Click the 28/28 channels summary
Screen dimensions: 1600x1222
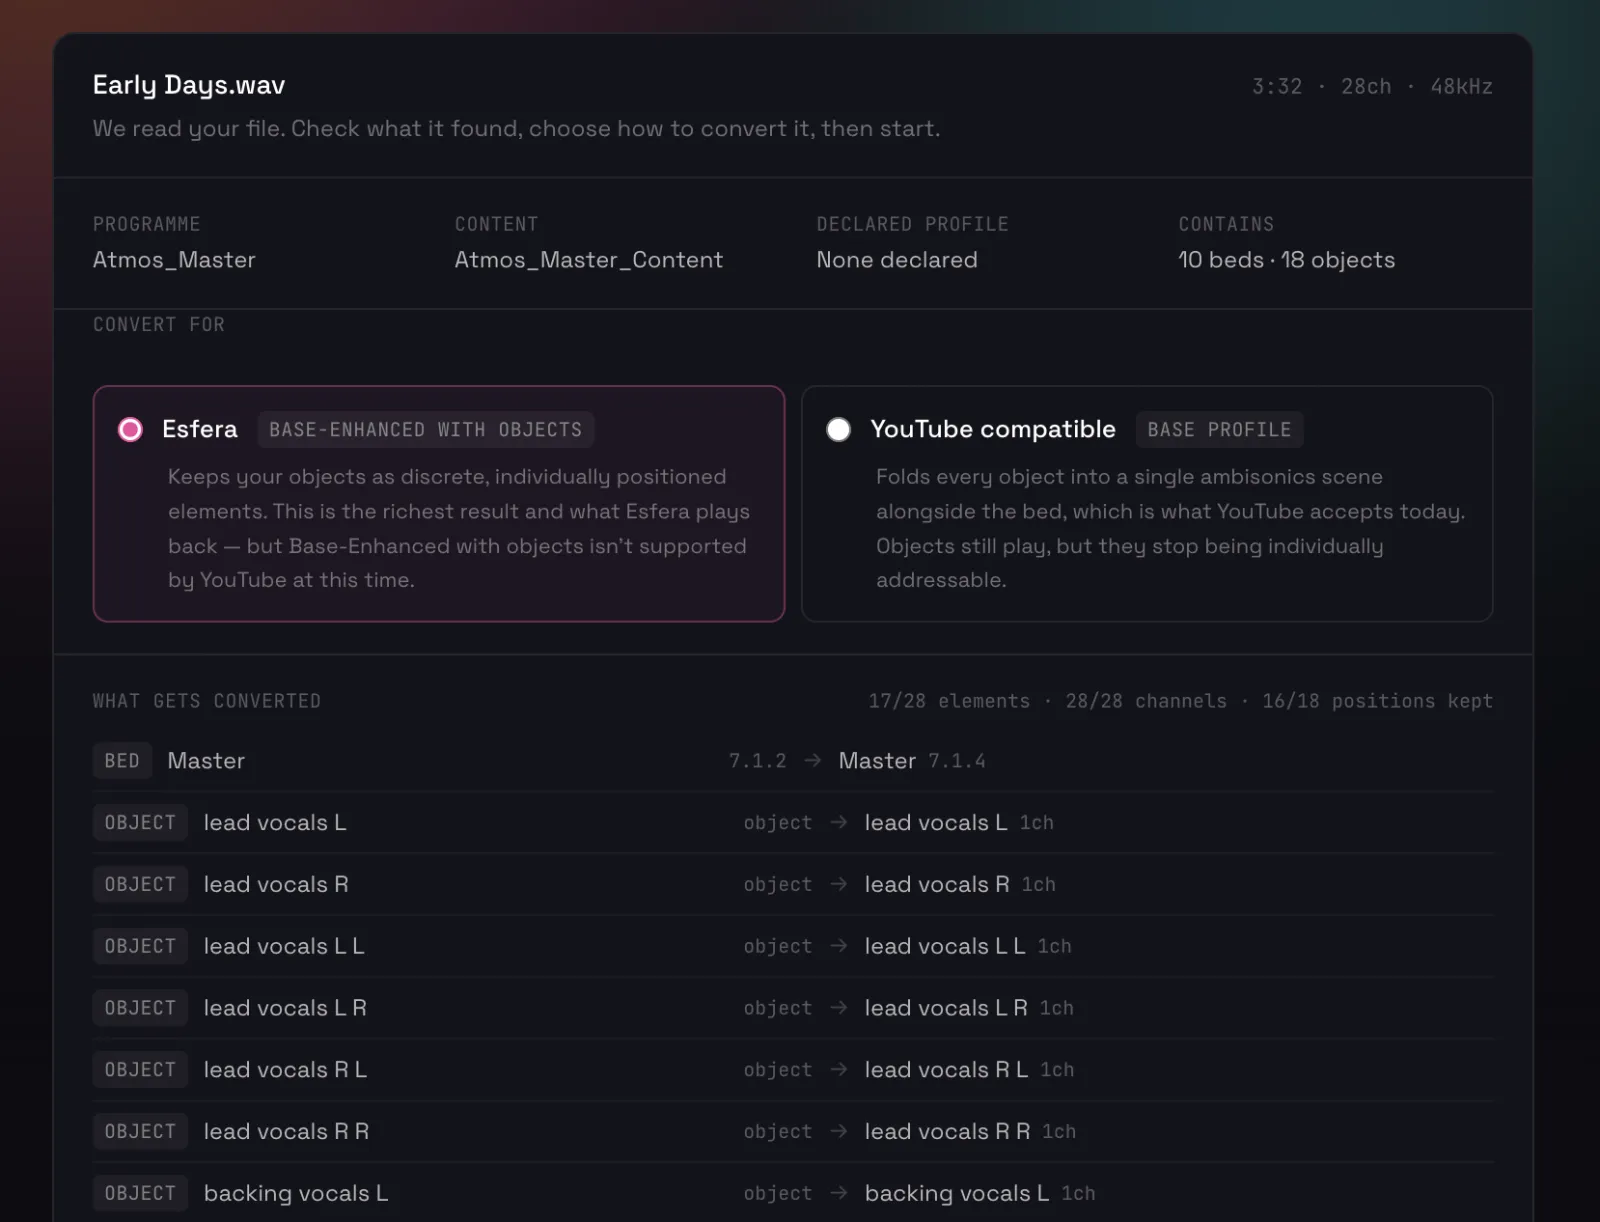coord(1146,701)
